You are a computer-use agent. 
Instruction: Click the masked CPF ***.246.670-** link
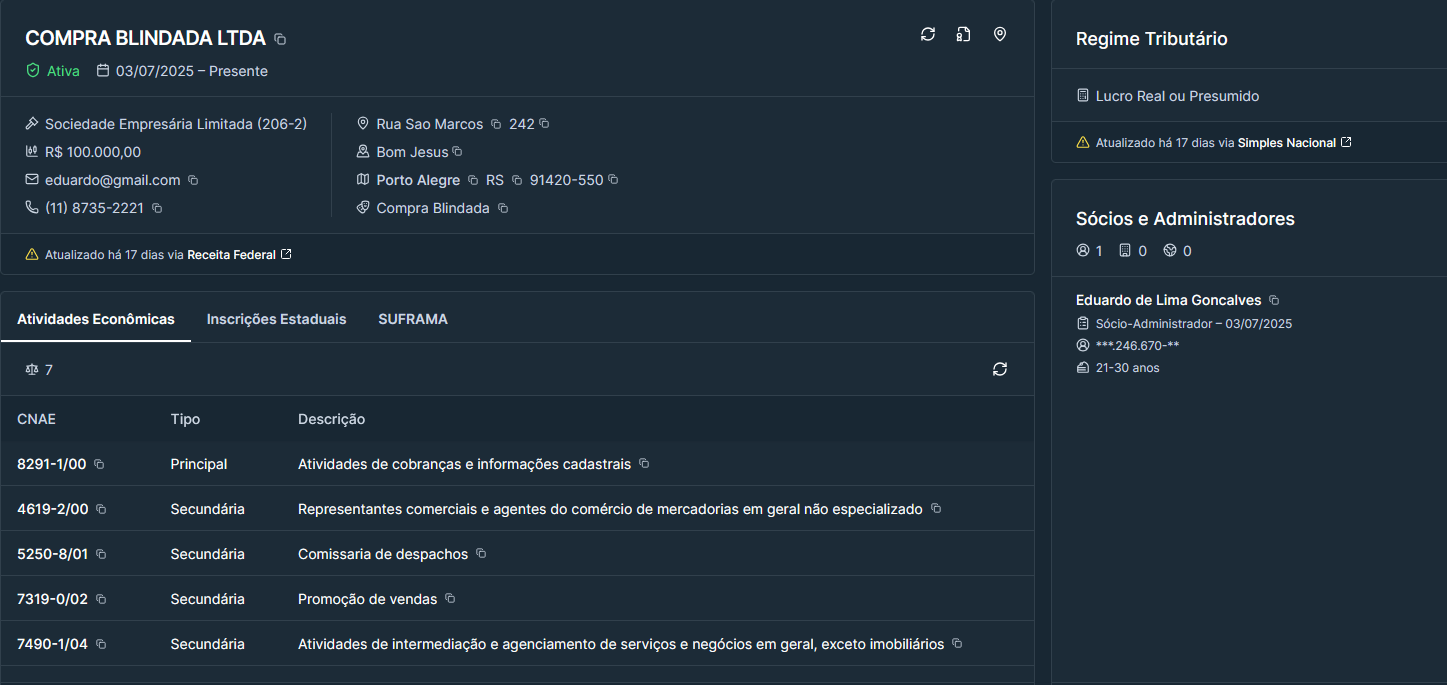[1137, 345]
